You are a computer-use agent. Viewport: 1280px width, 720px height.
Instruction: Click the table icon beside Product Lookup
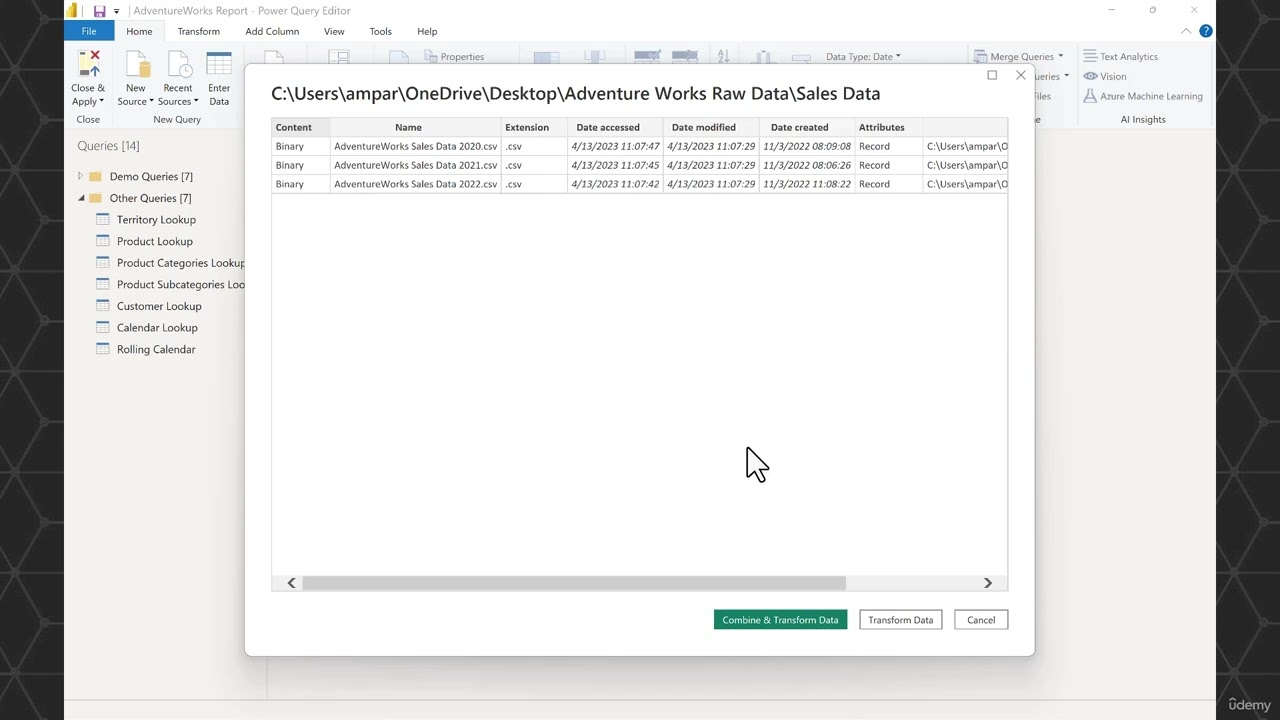pyautogui.click(x=102, y=241)
